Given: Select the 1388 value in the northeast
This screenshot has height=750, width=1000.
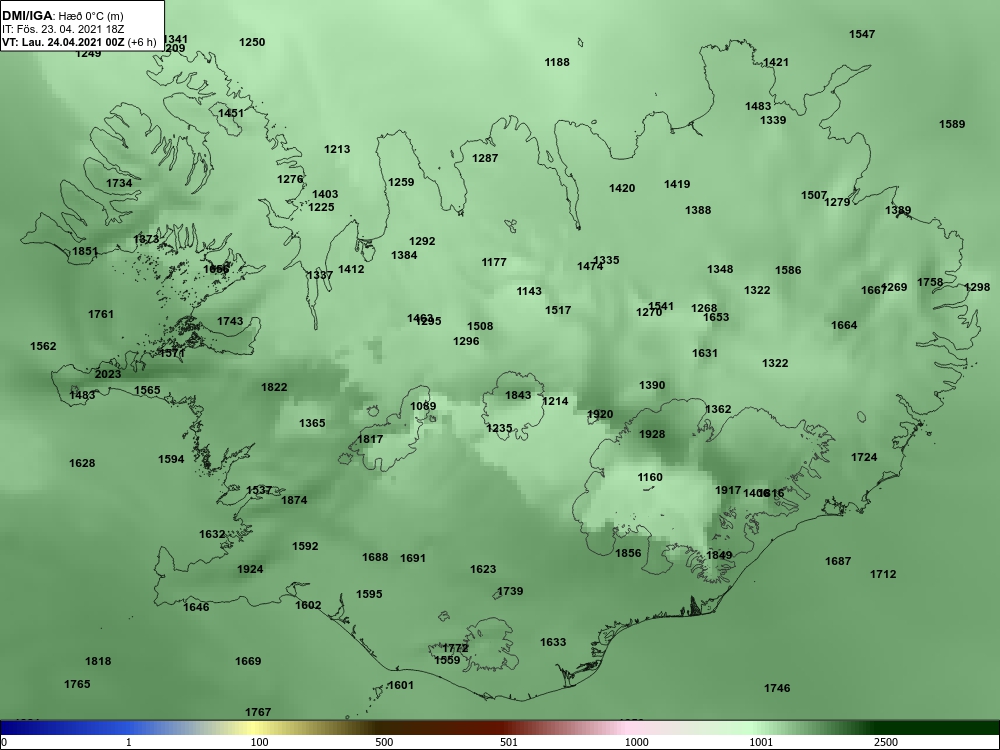Looking at the screenshot, I should pyautogui.click(x=698, y=210).
